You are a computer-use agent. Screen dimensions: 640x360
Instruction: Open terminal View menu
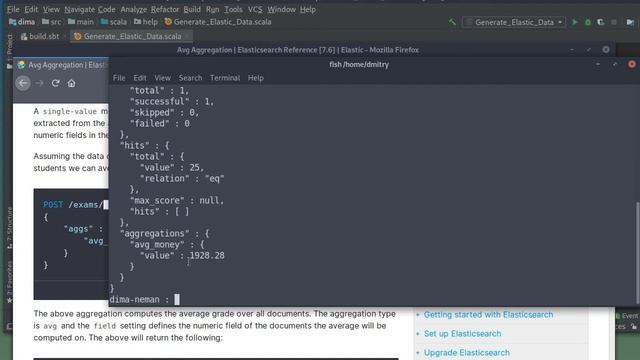162,78
